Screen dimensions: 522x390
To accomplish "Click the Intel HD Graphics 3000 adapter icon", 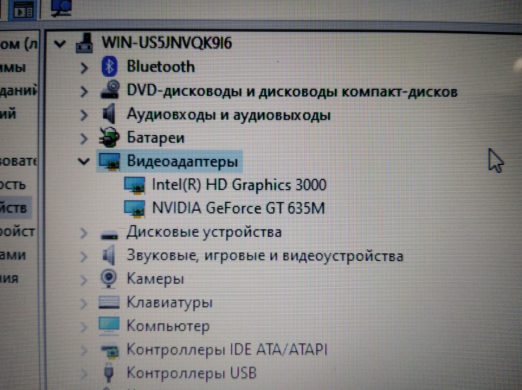I will tap(134, 185).
